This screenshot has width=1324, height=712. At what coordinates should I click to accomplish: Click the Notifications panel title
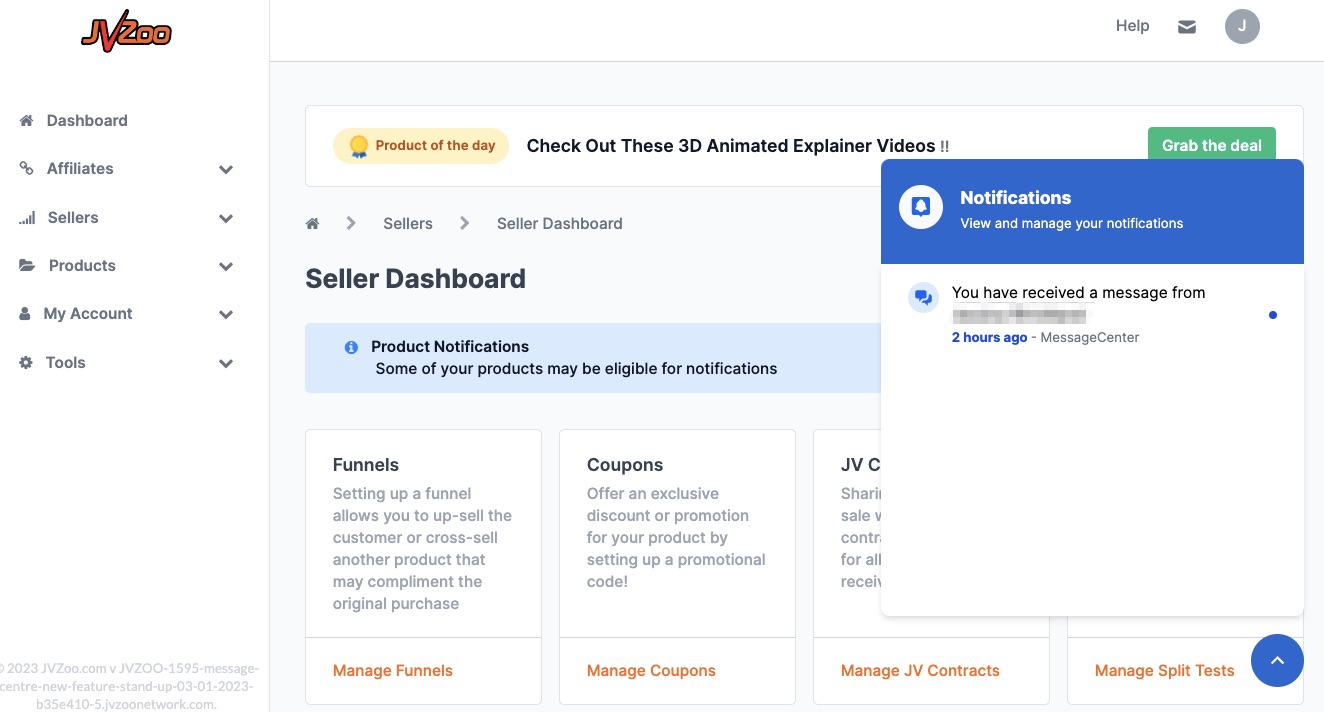coord(1016,198)
